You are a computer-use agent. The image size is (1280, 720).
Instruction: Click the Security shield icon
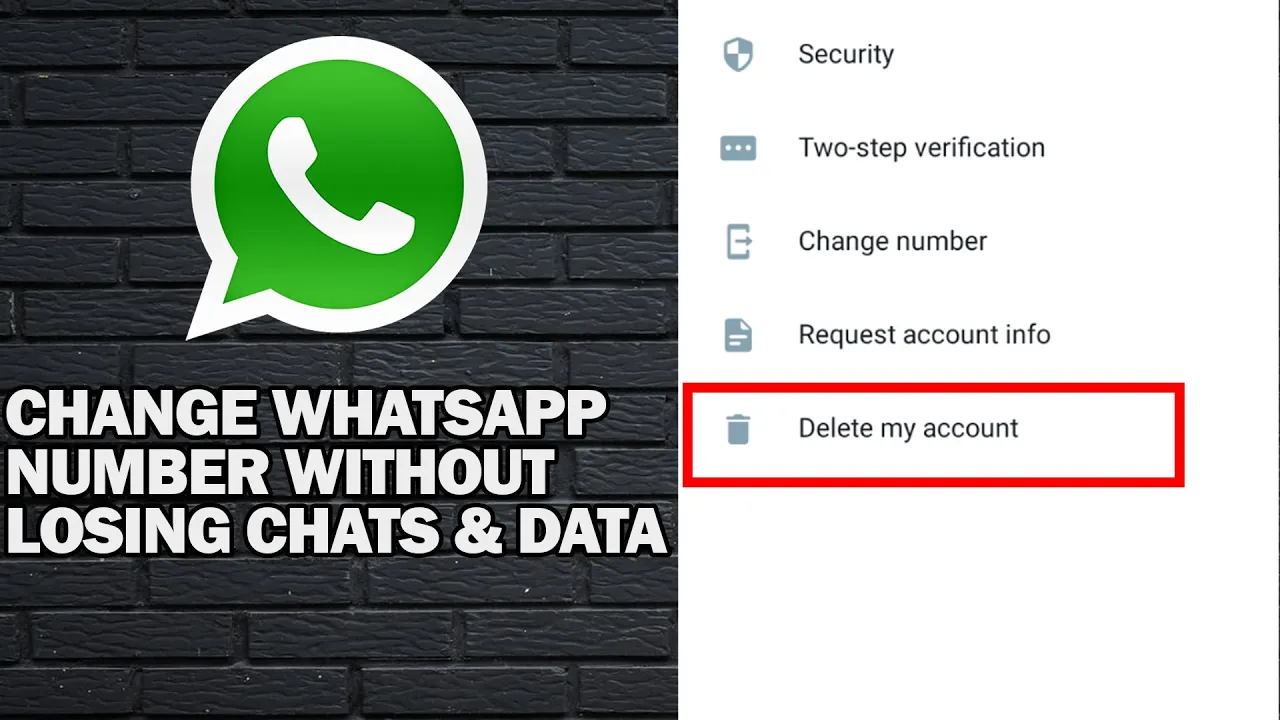click(x=738, y=54)
